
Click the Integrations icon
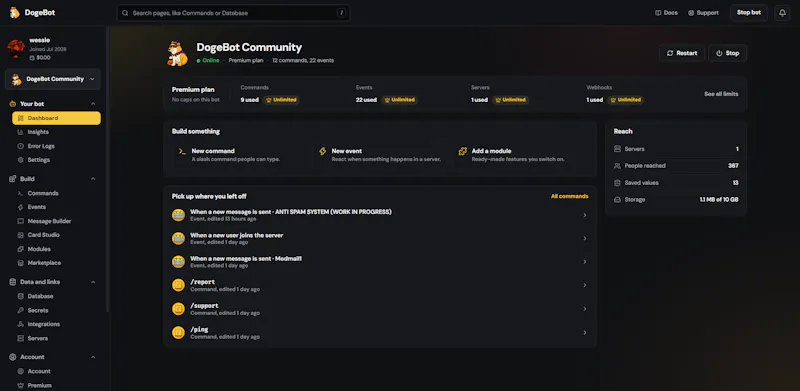[x=20, y=324]
